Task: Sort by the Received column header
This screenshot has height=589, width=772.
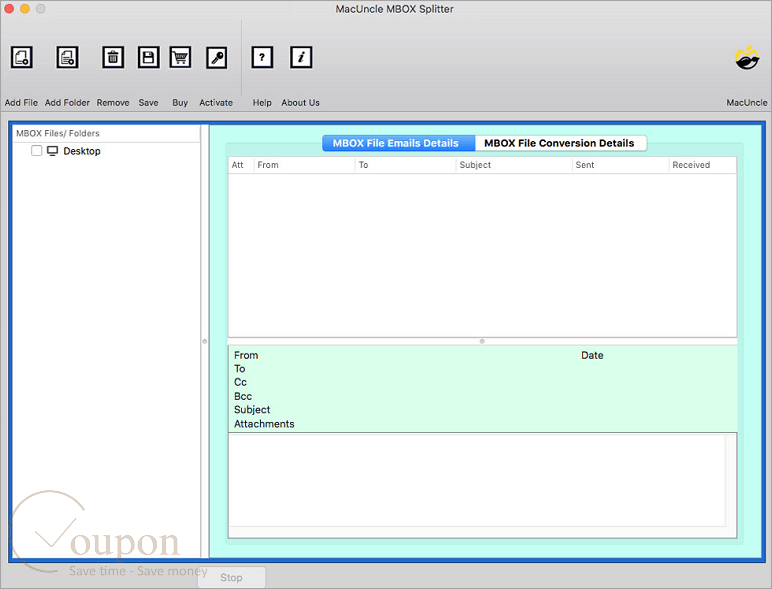Action: (703, 165)
